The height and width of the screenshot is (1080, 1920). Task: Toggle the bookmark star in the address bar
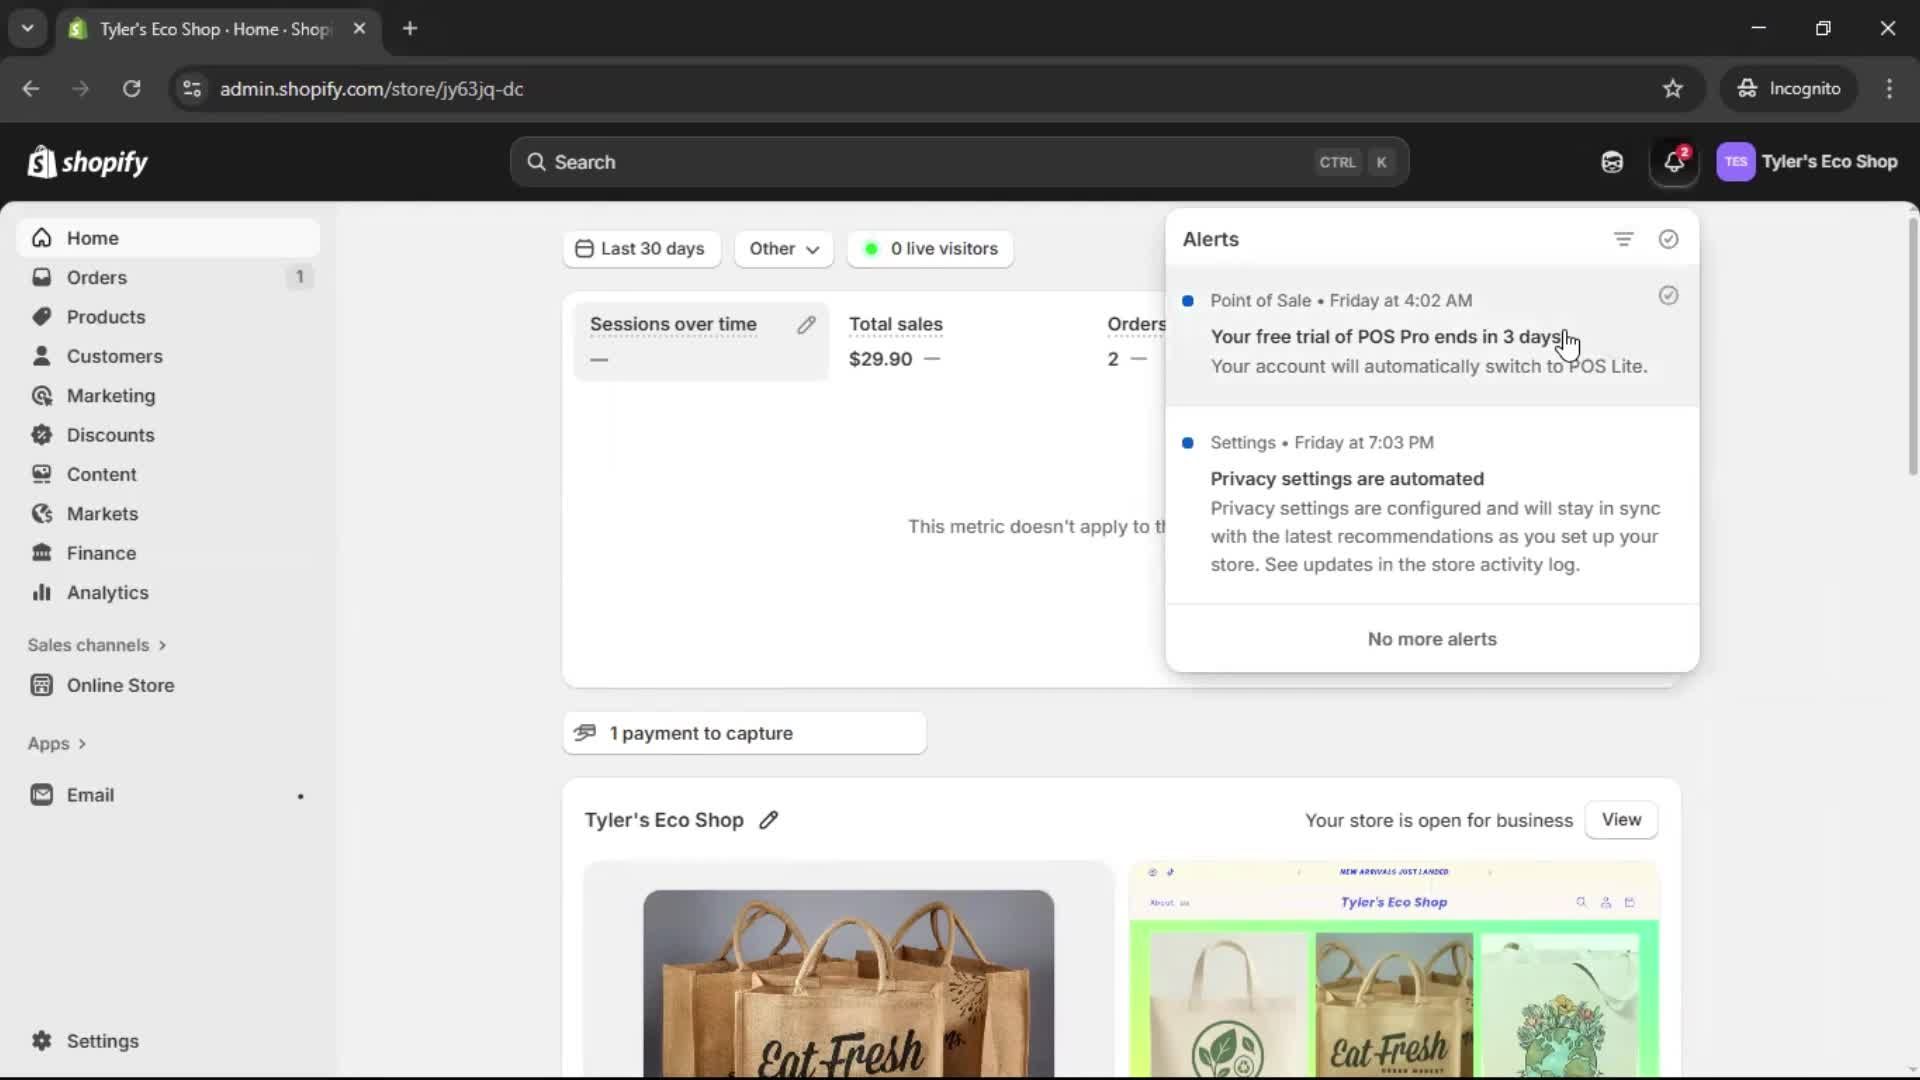pos(1673,88)
